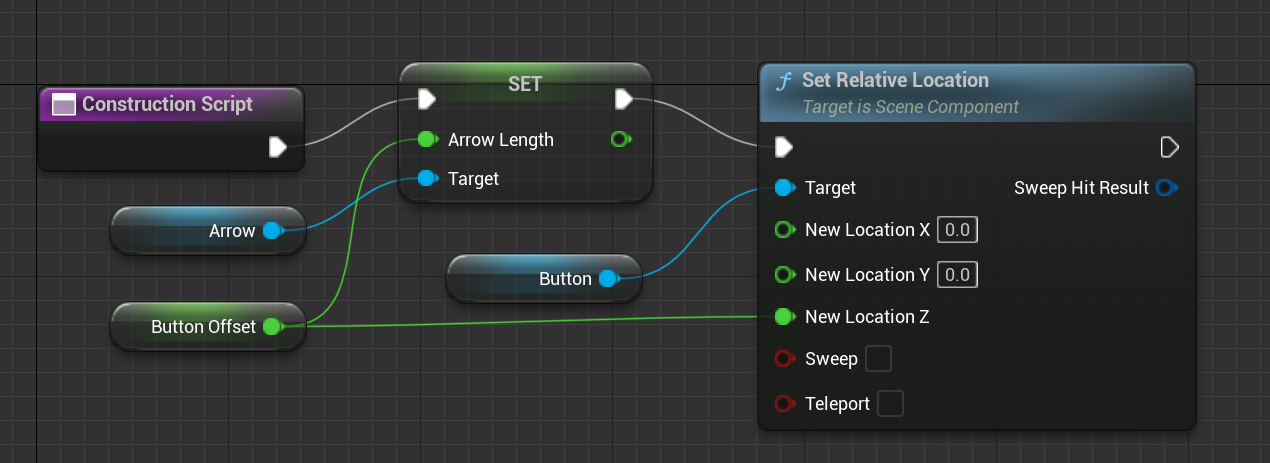Enable the Sweep checkbox

[x=877, y=359]
